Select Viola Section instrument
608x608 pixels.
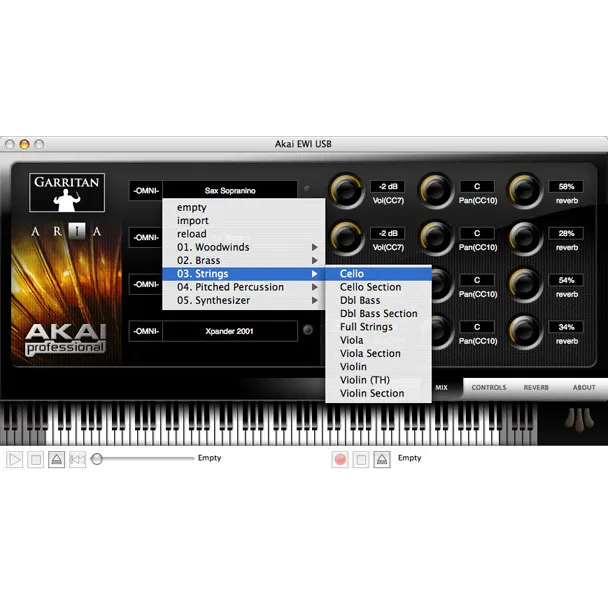pos(378,354)
